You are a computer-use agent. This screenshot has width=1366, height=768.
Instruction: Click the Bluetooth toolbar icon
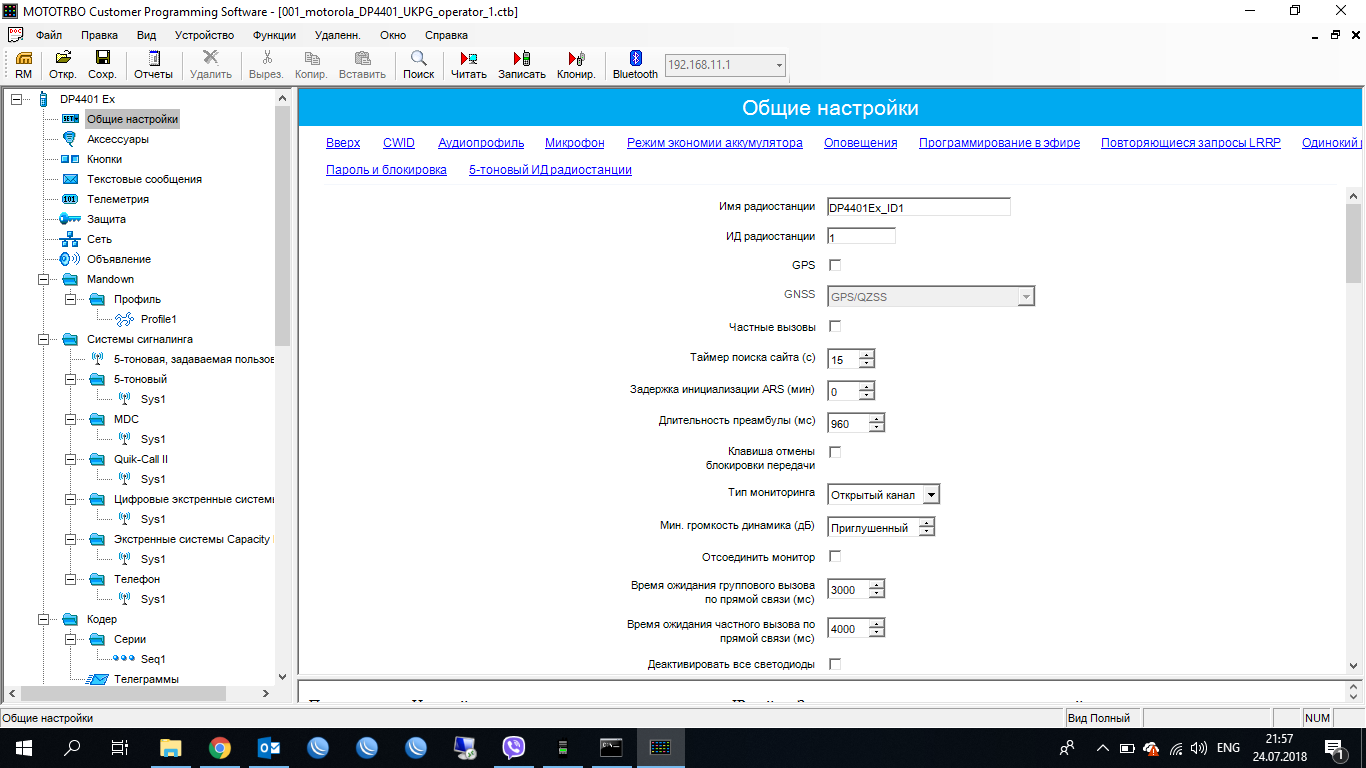[x=635, y=65]
